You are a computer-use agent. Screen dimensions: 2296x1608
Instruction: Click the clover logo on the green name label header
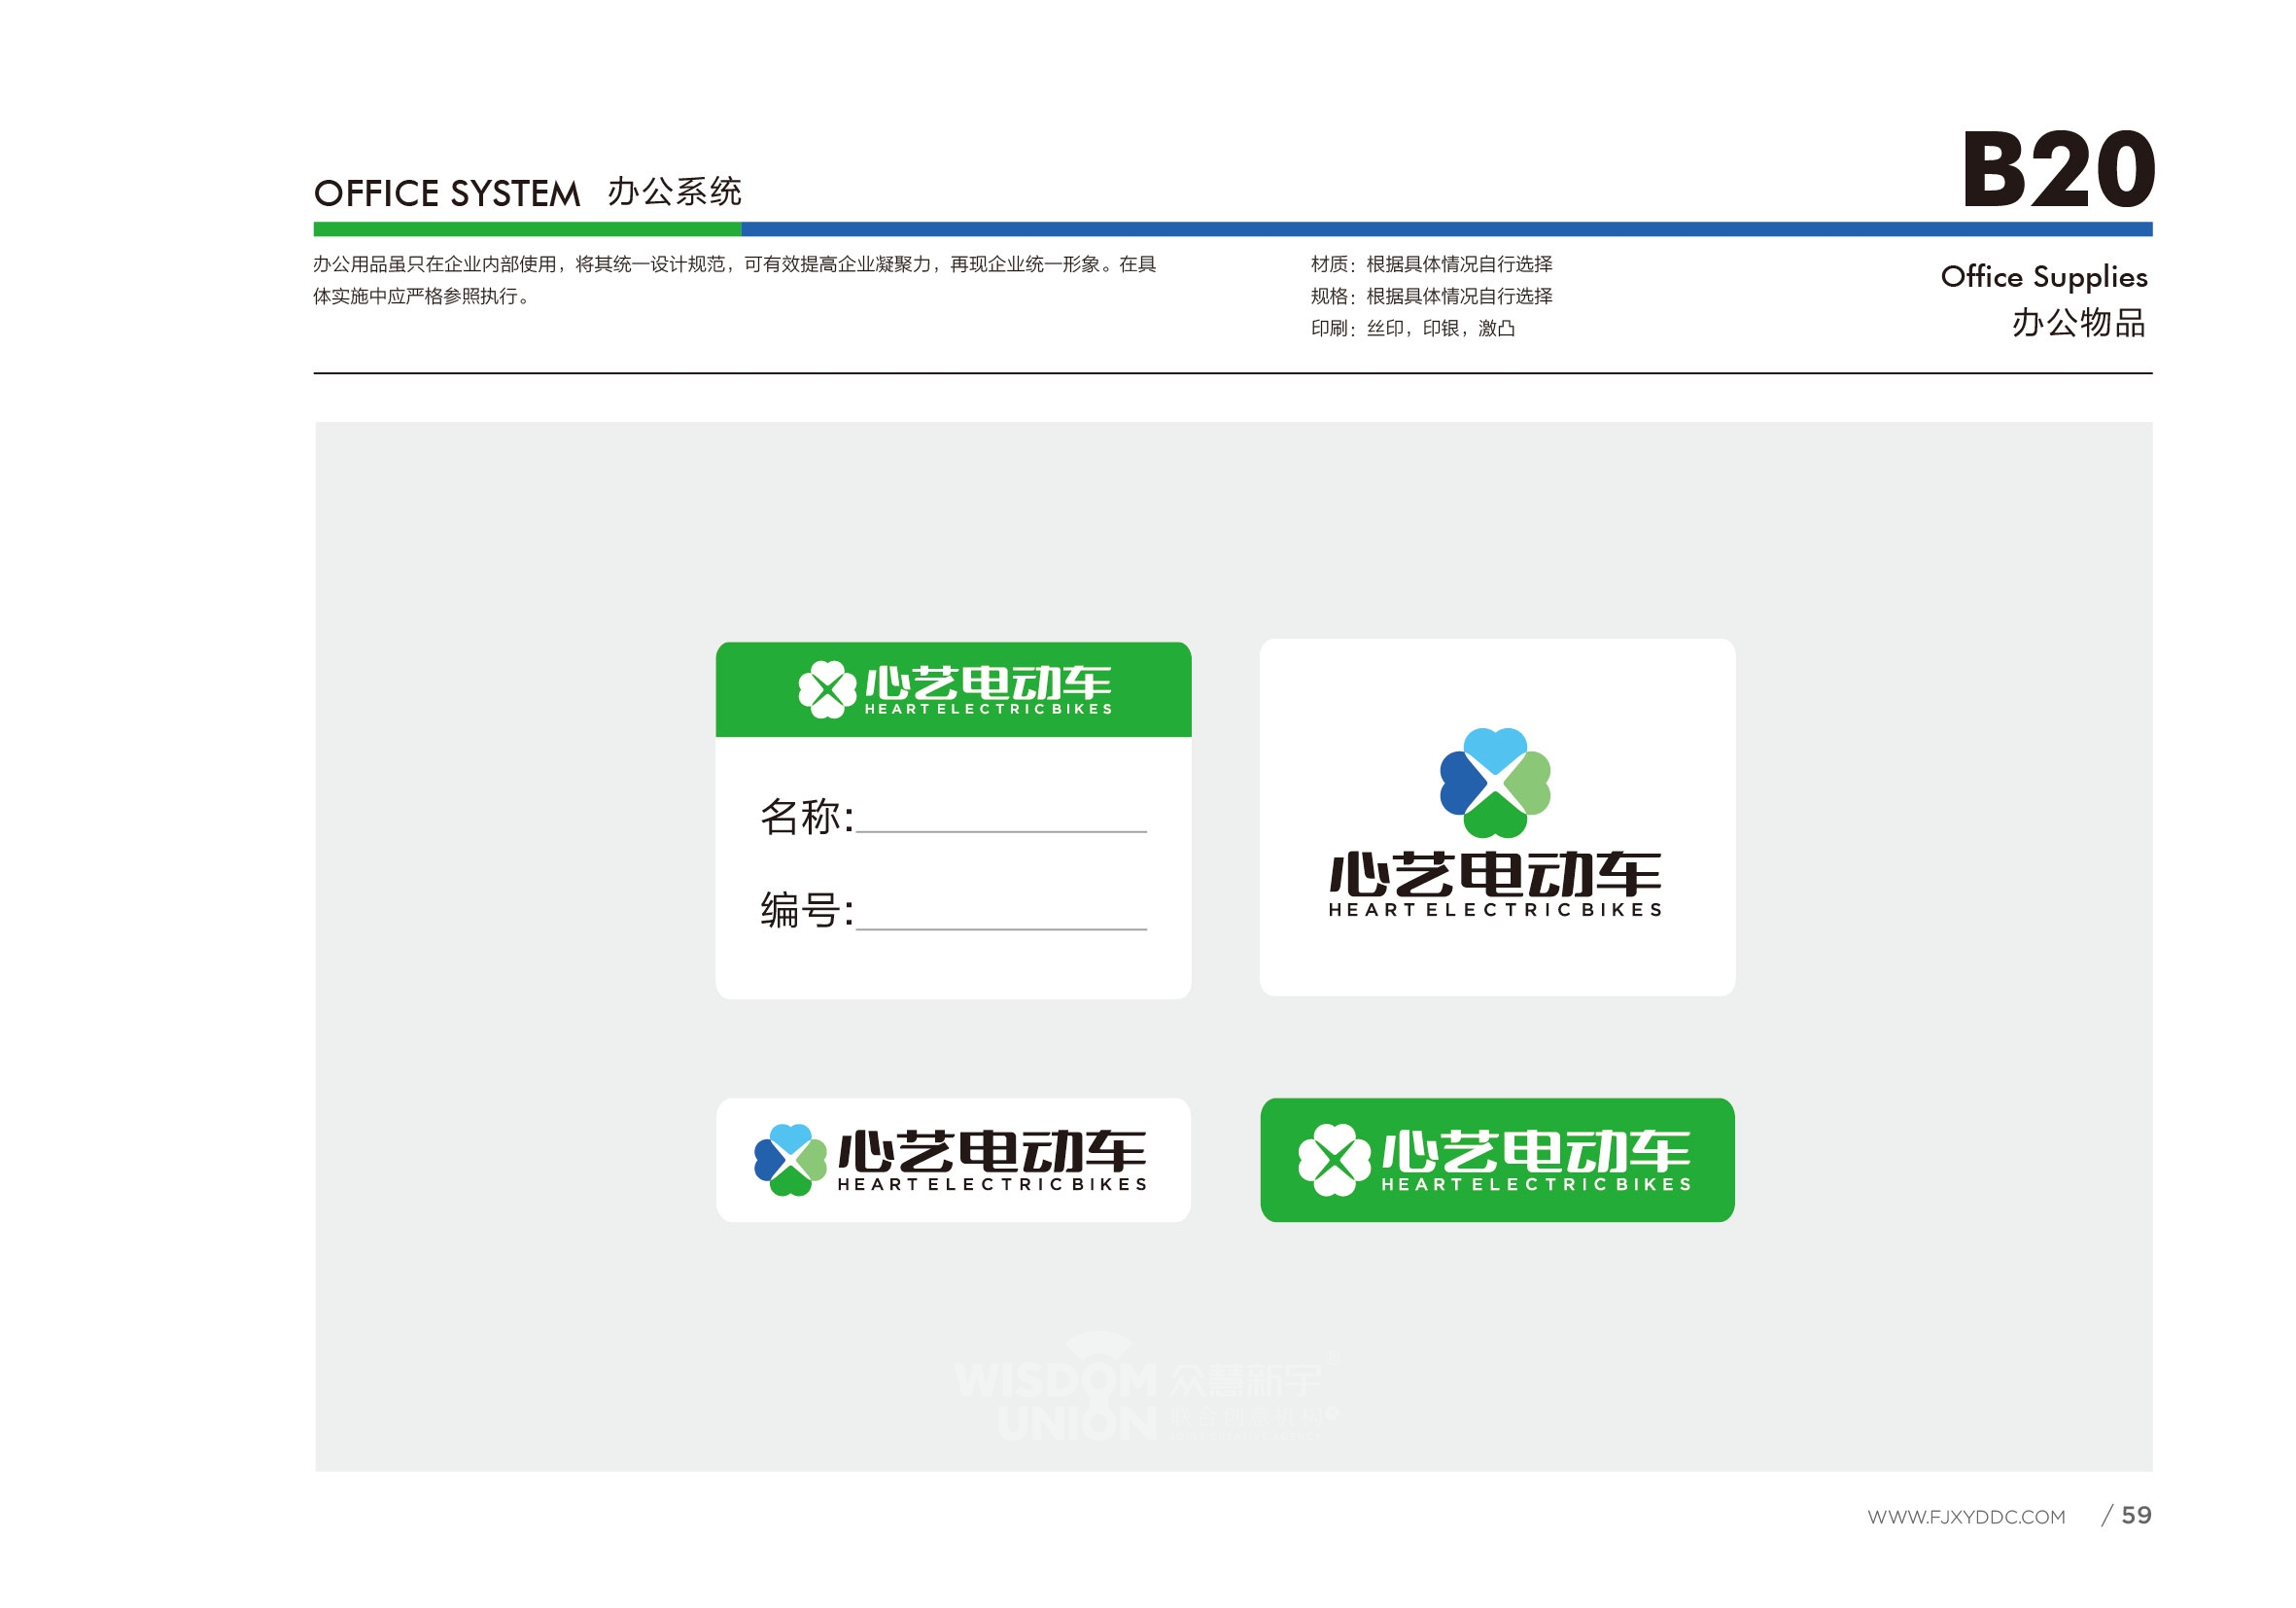click(x=827, y=689)
